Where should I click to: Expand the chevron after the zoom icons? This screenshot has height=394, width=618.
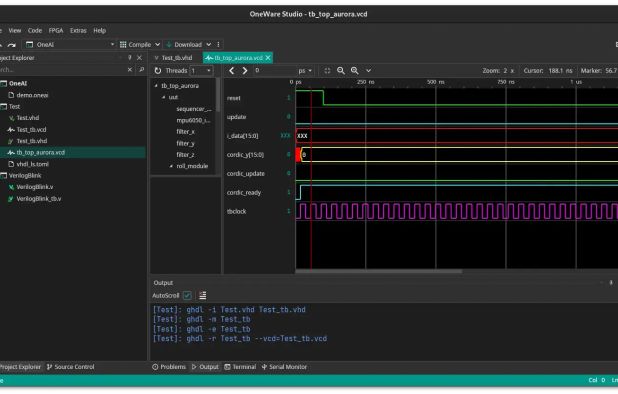click(368, 71)
